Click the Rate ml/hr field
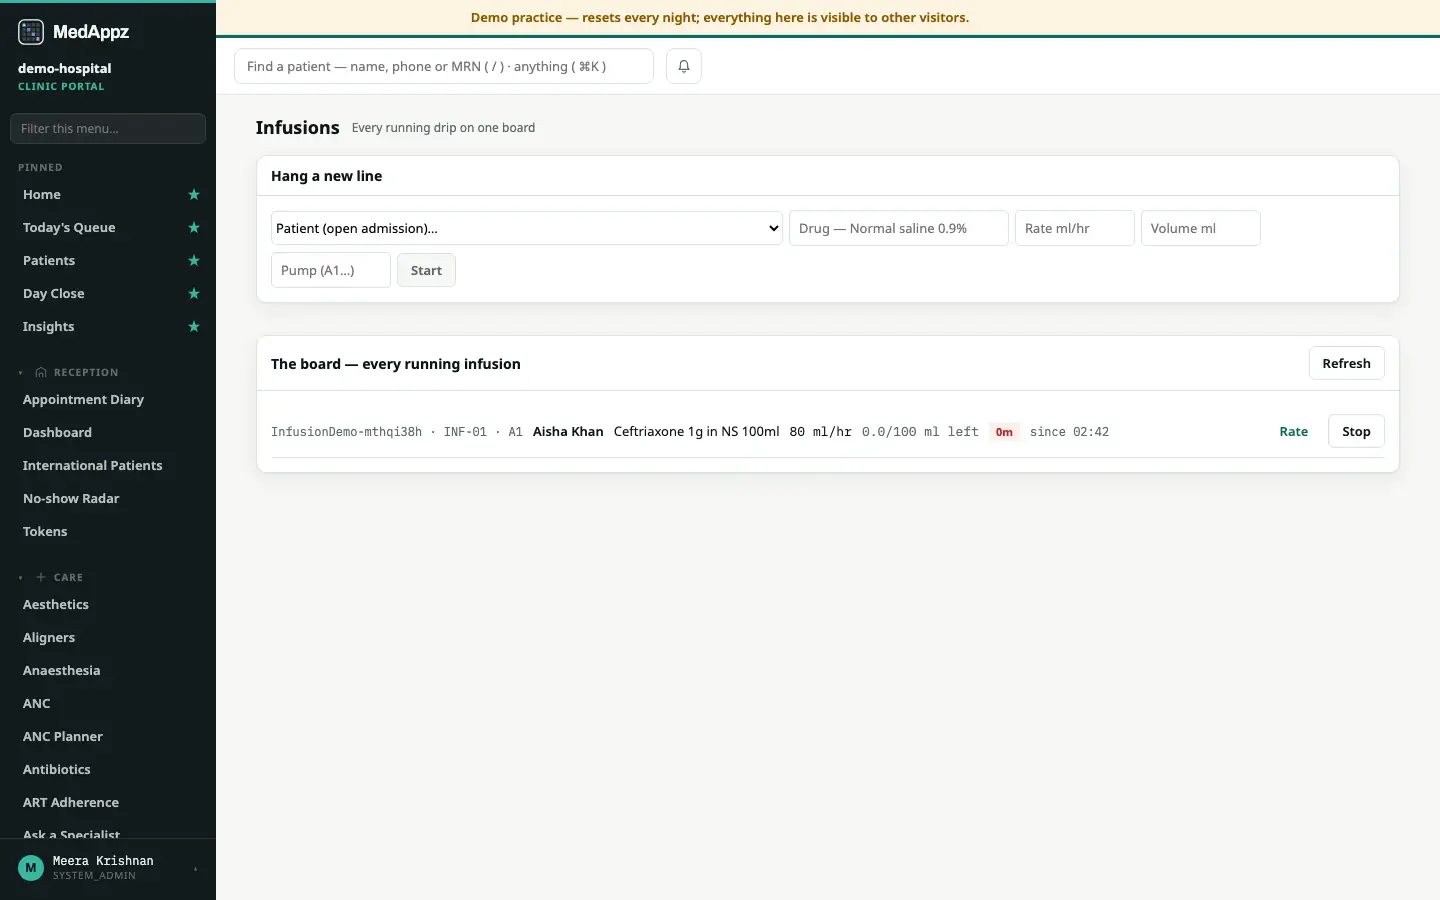Image resolution: width=1440 pixels, height=900 pixels. point(1075,228)
